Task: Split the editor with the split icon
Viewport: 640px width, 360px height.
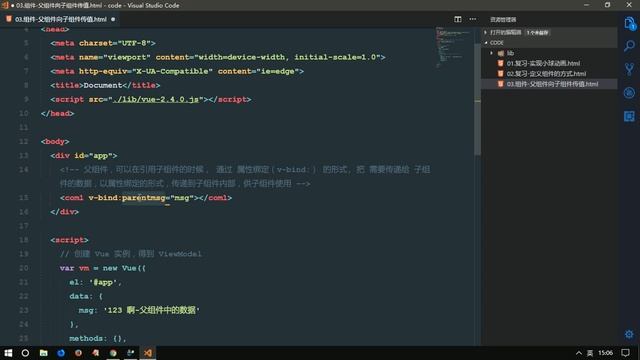Action: pyautogui.click(x=458, y=19)
